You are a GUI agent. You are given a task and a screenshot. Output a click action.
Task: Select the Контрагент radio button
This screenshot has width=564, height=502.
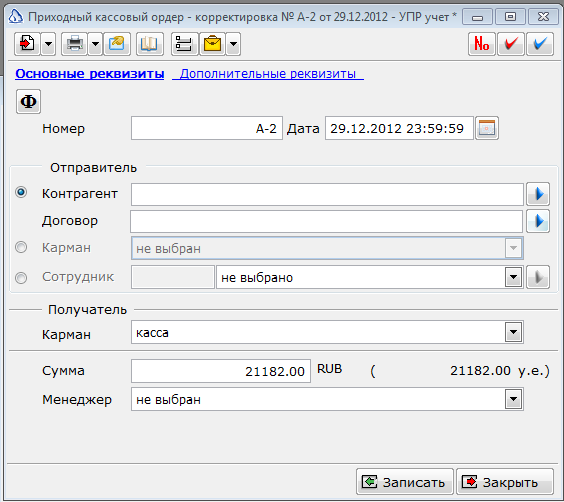pos(21,192)
